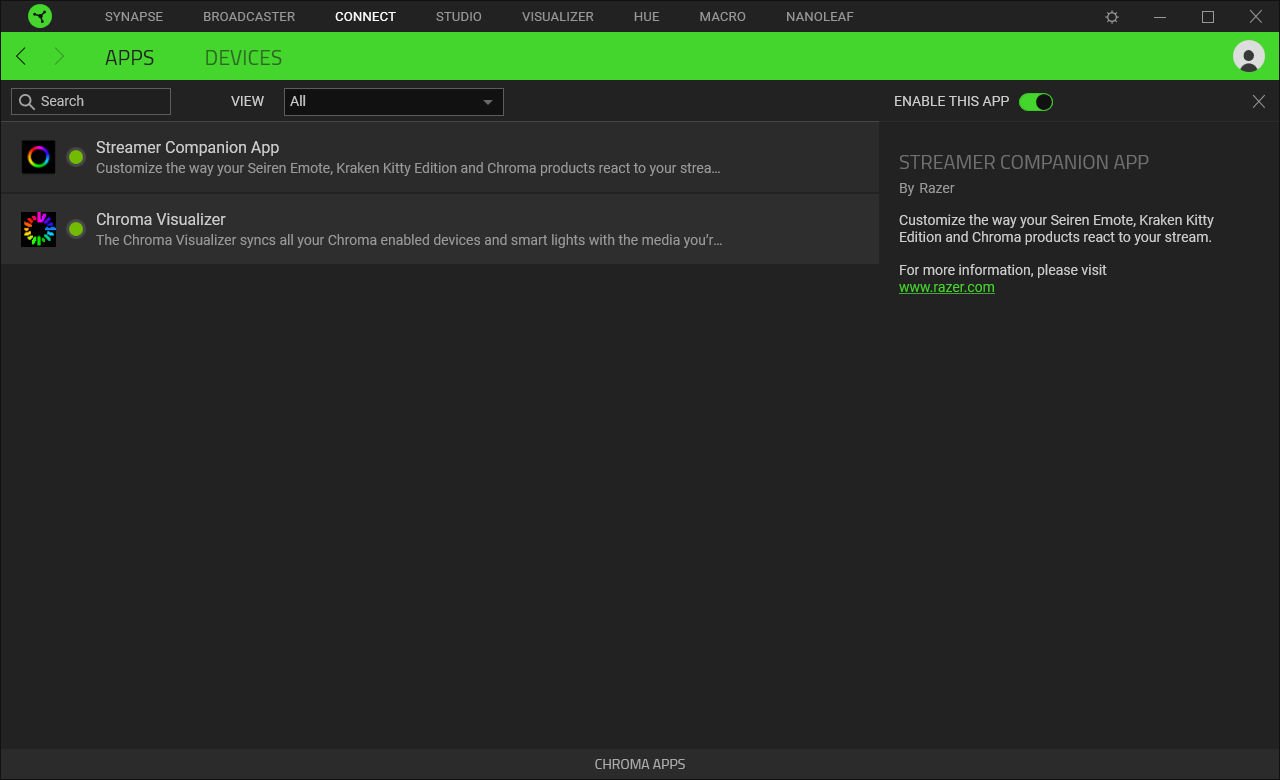Viewport: 1280px width, 780px height.
Task: Click Chroma Apps footer label
Action: pos(640,764)
